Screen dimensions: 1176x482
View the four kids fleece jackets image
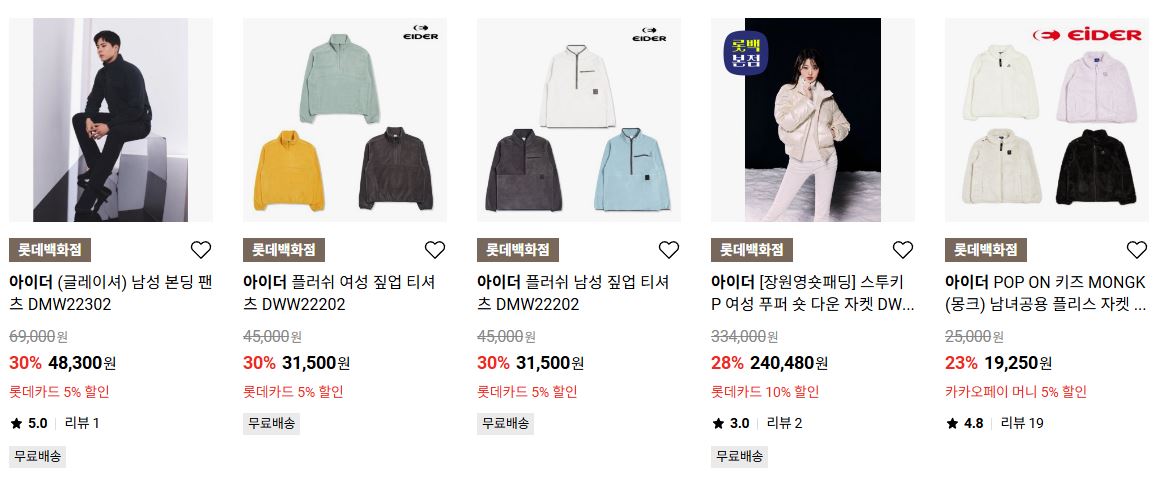(1047, 120)
